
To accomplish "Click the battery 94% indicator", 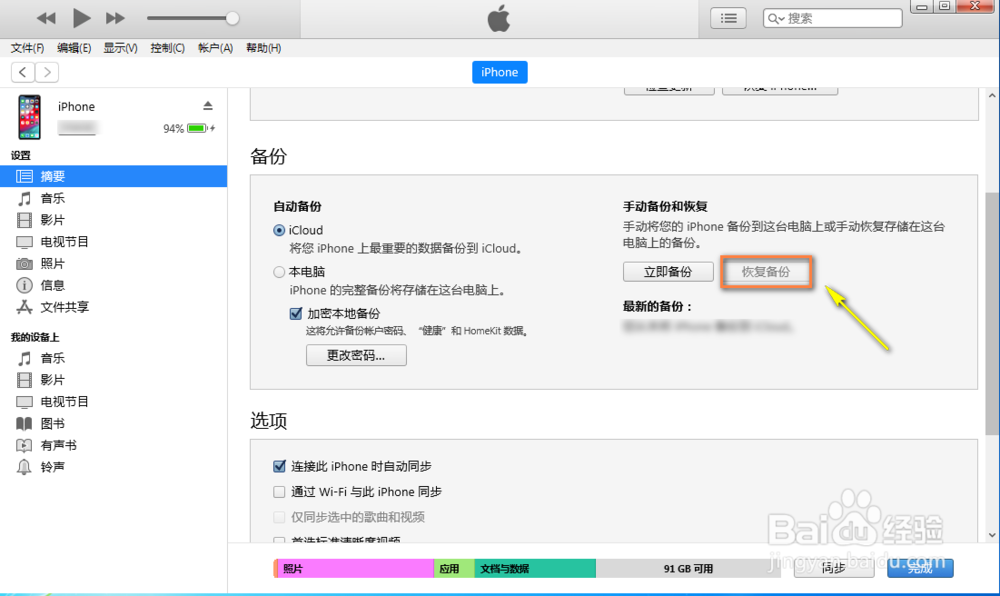I will [189, 128].
